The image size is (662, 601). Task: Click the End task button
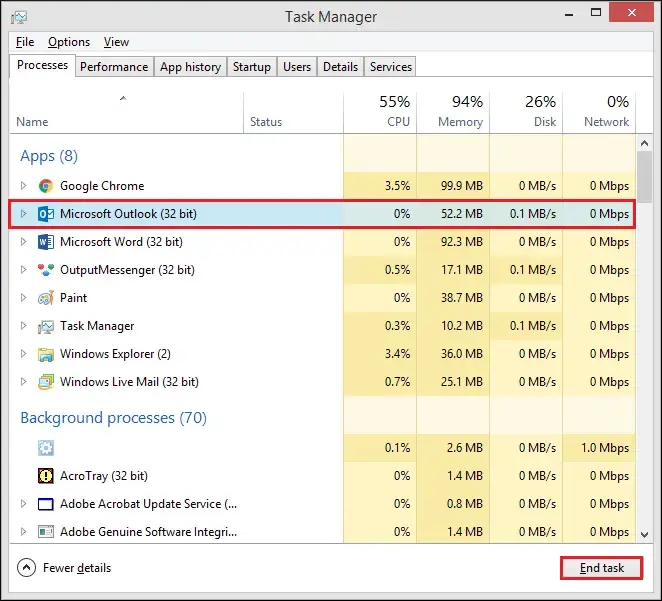602,568
